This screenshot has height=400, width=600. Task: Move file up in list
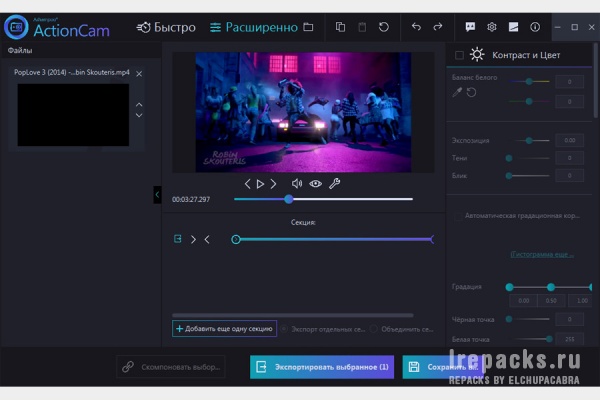click(x=139, y=104)
